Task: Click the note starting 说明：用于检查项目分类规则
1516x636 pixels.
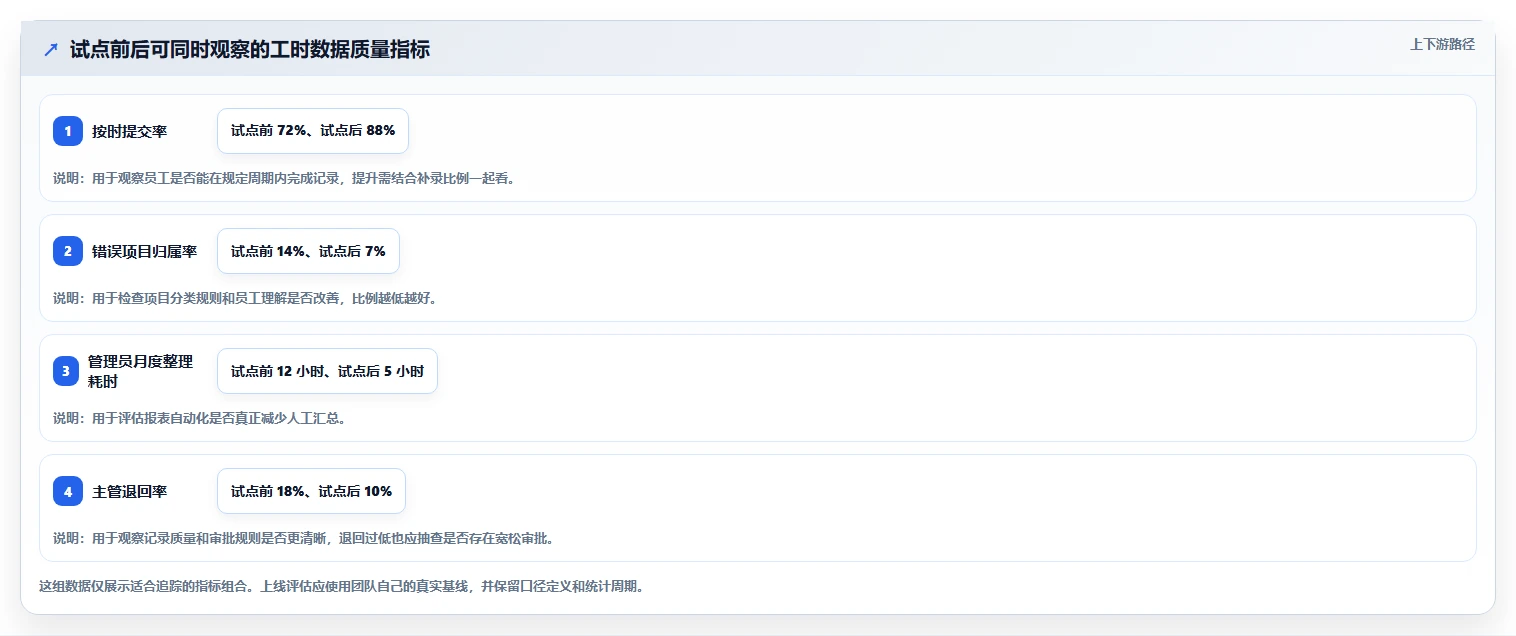Action: [245, 298]
